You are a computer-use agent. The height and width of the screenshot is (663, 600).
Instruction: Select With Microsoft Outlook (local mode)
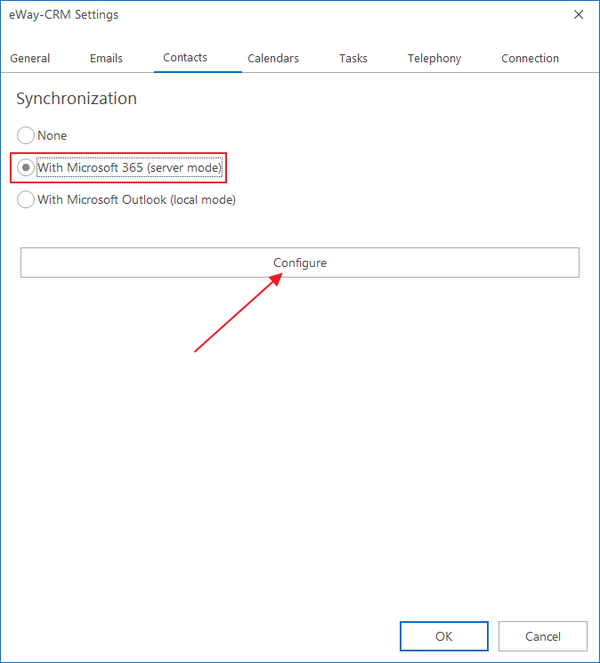pyautogui.click(x=126, y=200)
